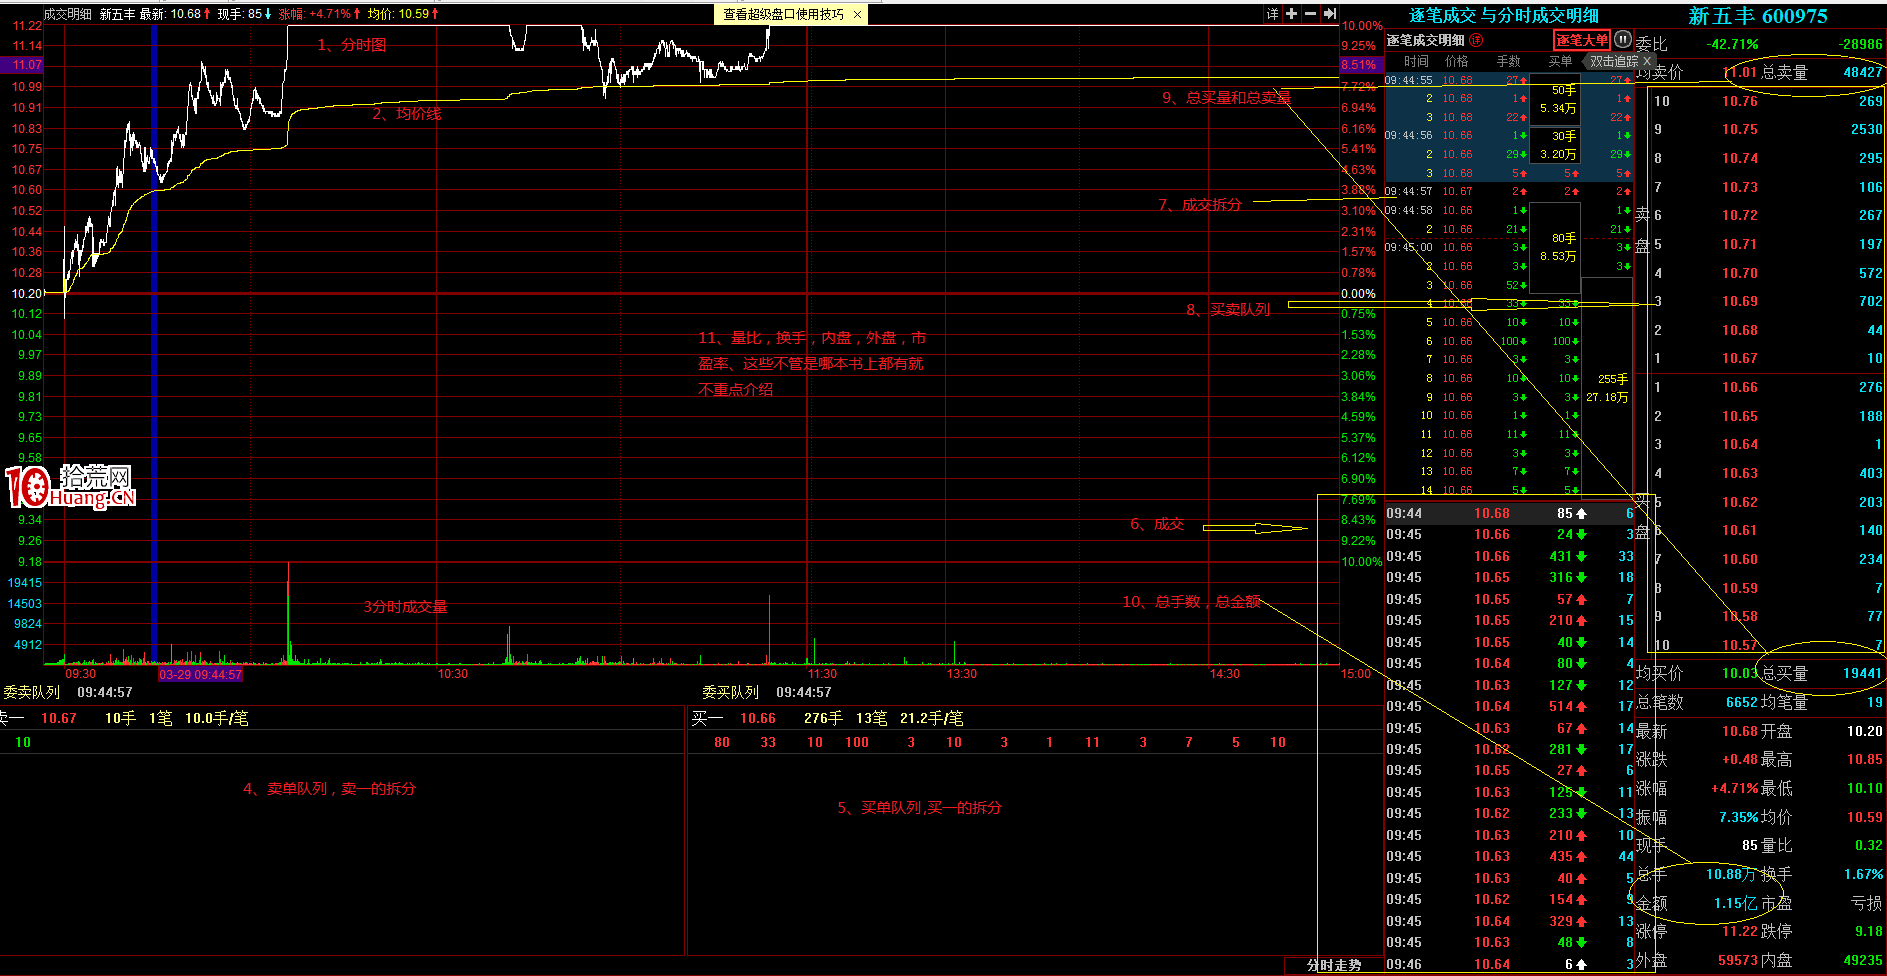Image resolution: width=1887 pixels, height=976 pixels.
Task: Open the 查看超级盘口使用技巧 tips link
Action: tap(783, 14)
